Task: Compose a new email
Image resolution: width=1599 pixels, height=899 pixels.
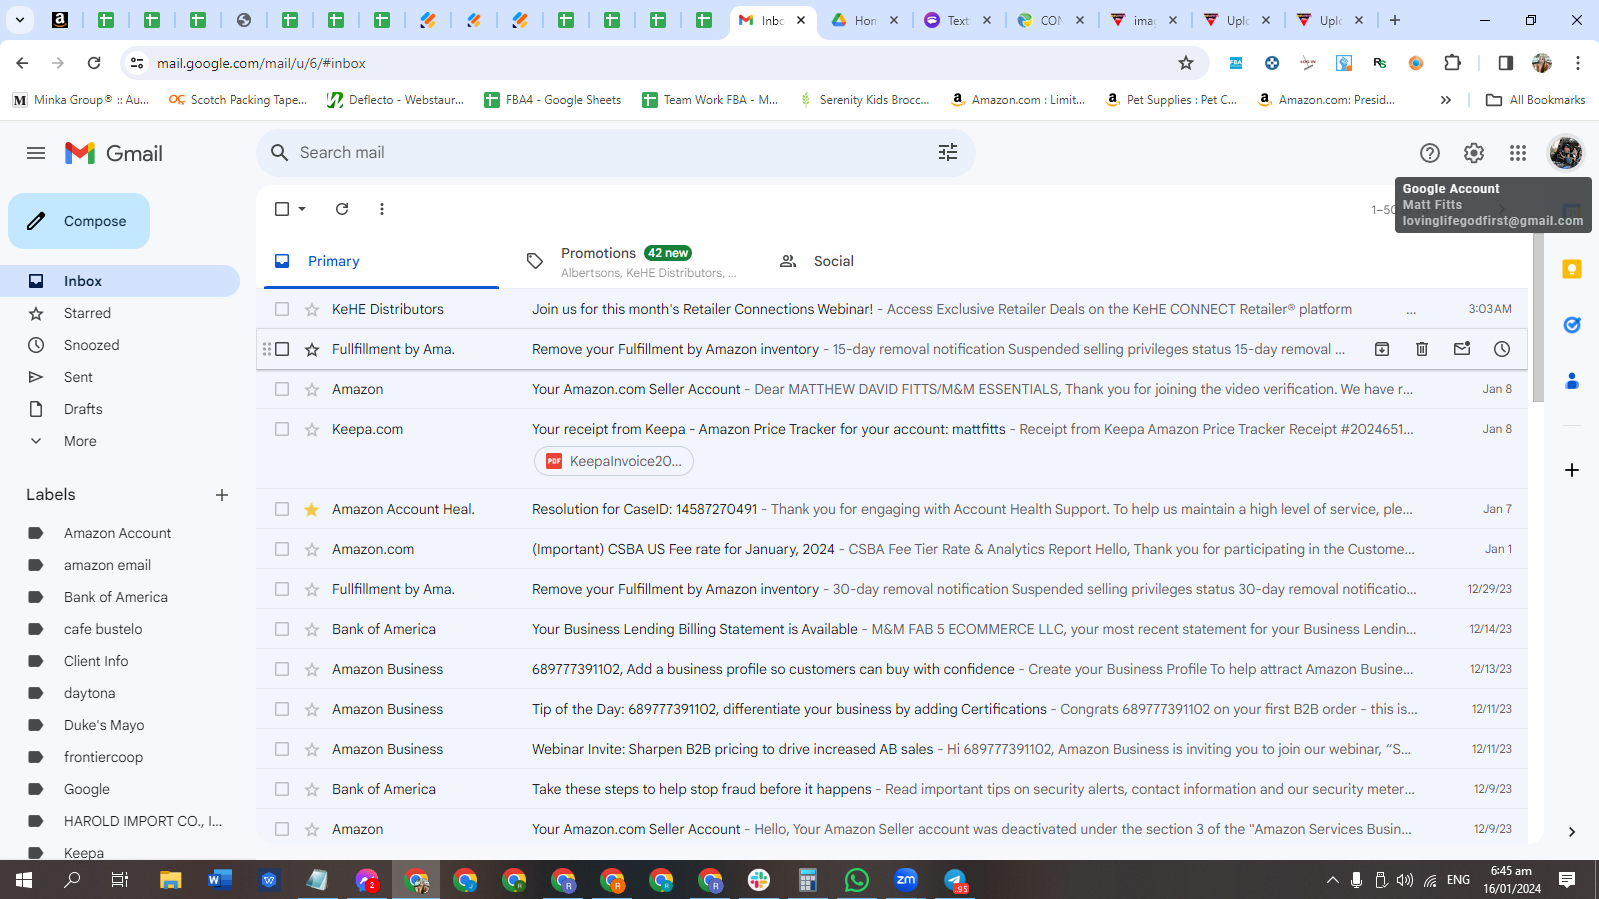Action: (79, 221)
